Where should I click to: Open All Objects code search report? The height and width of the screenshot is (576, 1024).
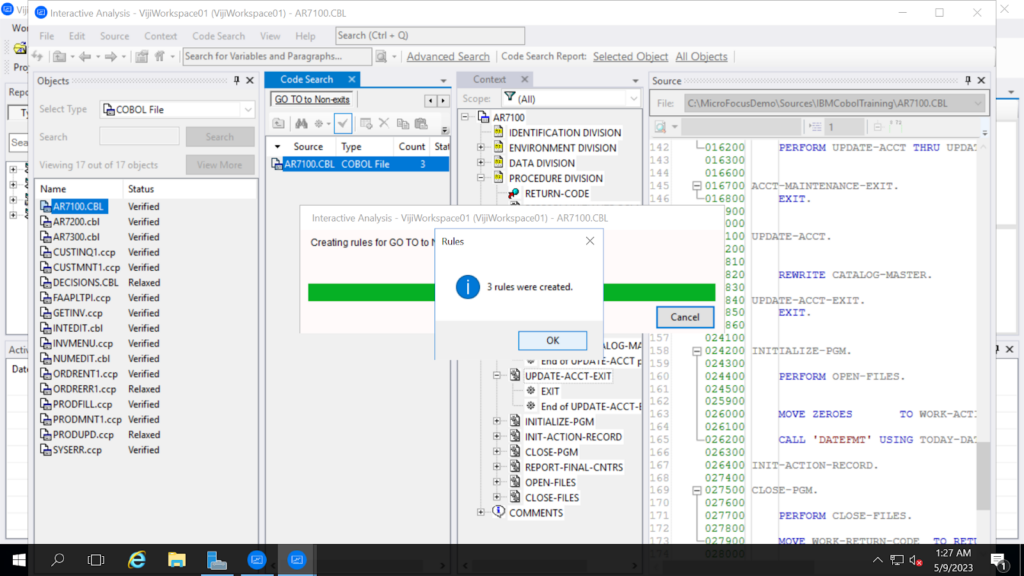(701, 56)
